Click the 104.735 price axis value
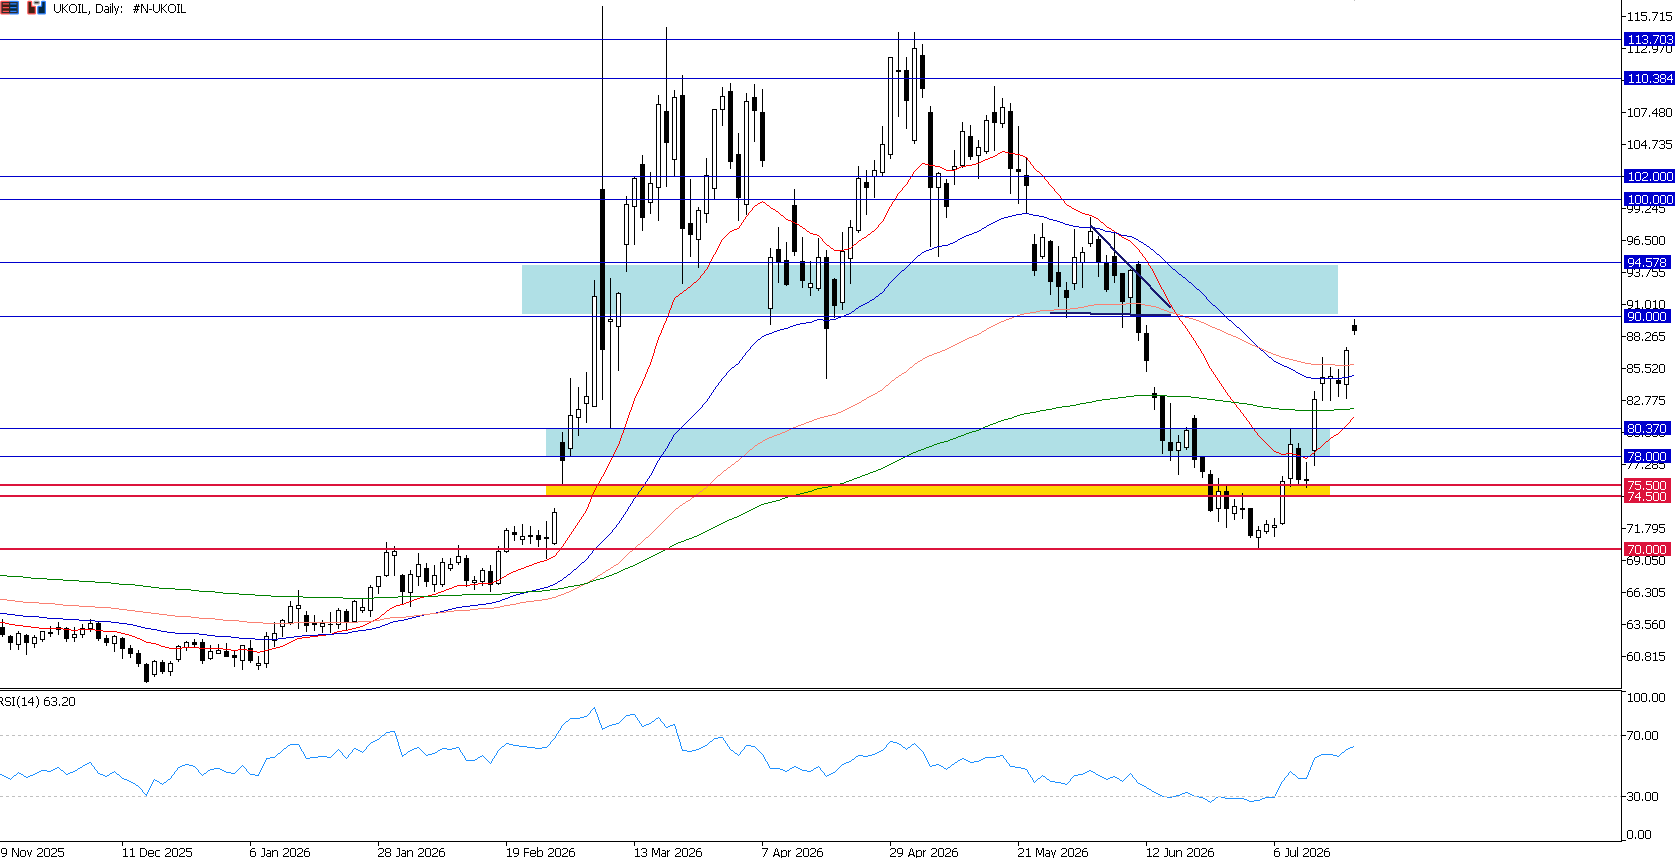The image size is (1675, 858). 1650,145
